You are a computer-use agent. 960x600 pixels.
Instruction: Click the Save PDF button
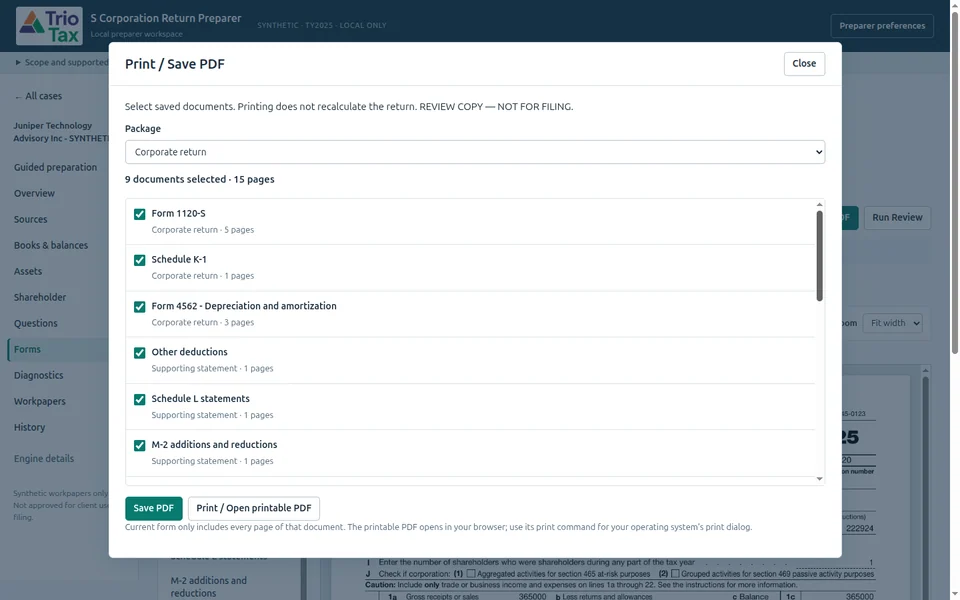(x=154, y=508)
